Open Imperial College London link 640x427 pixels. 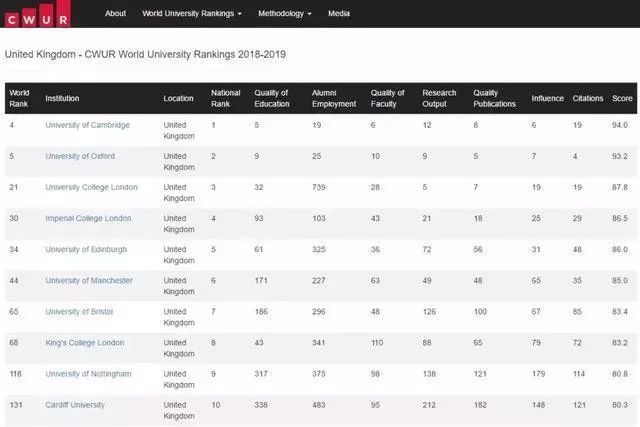89,218
